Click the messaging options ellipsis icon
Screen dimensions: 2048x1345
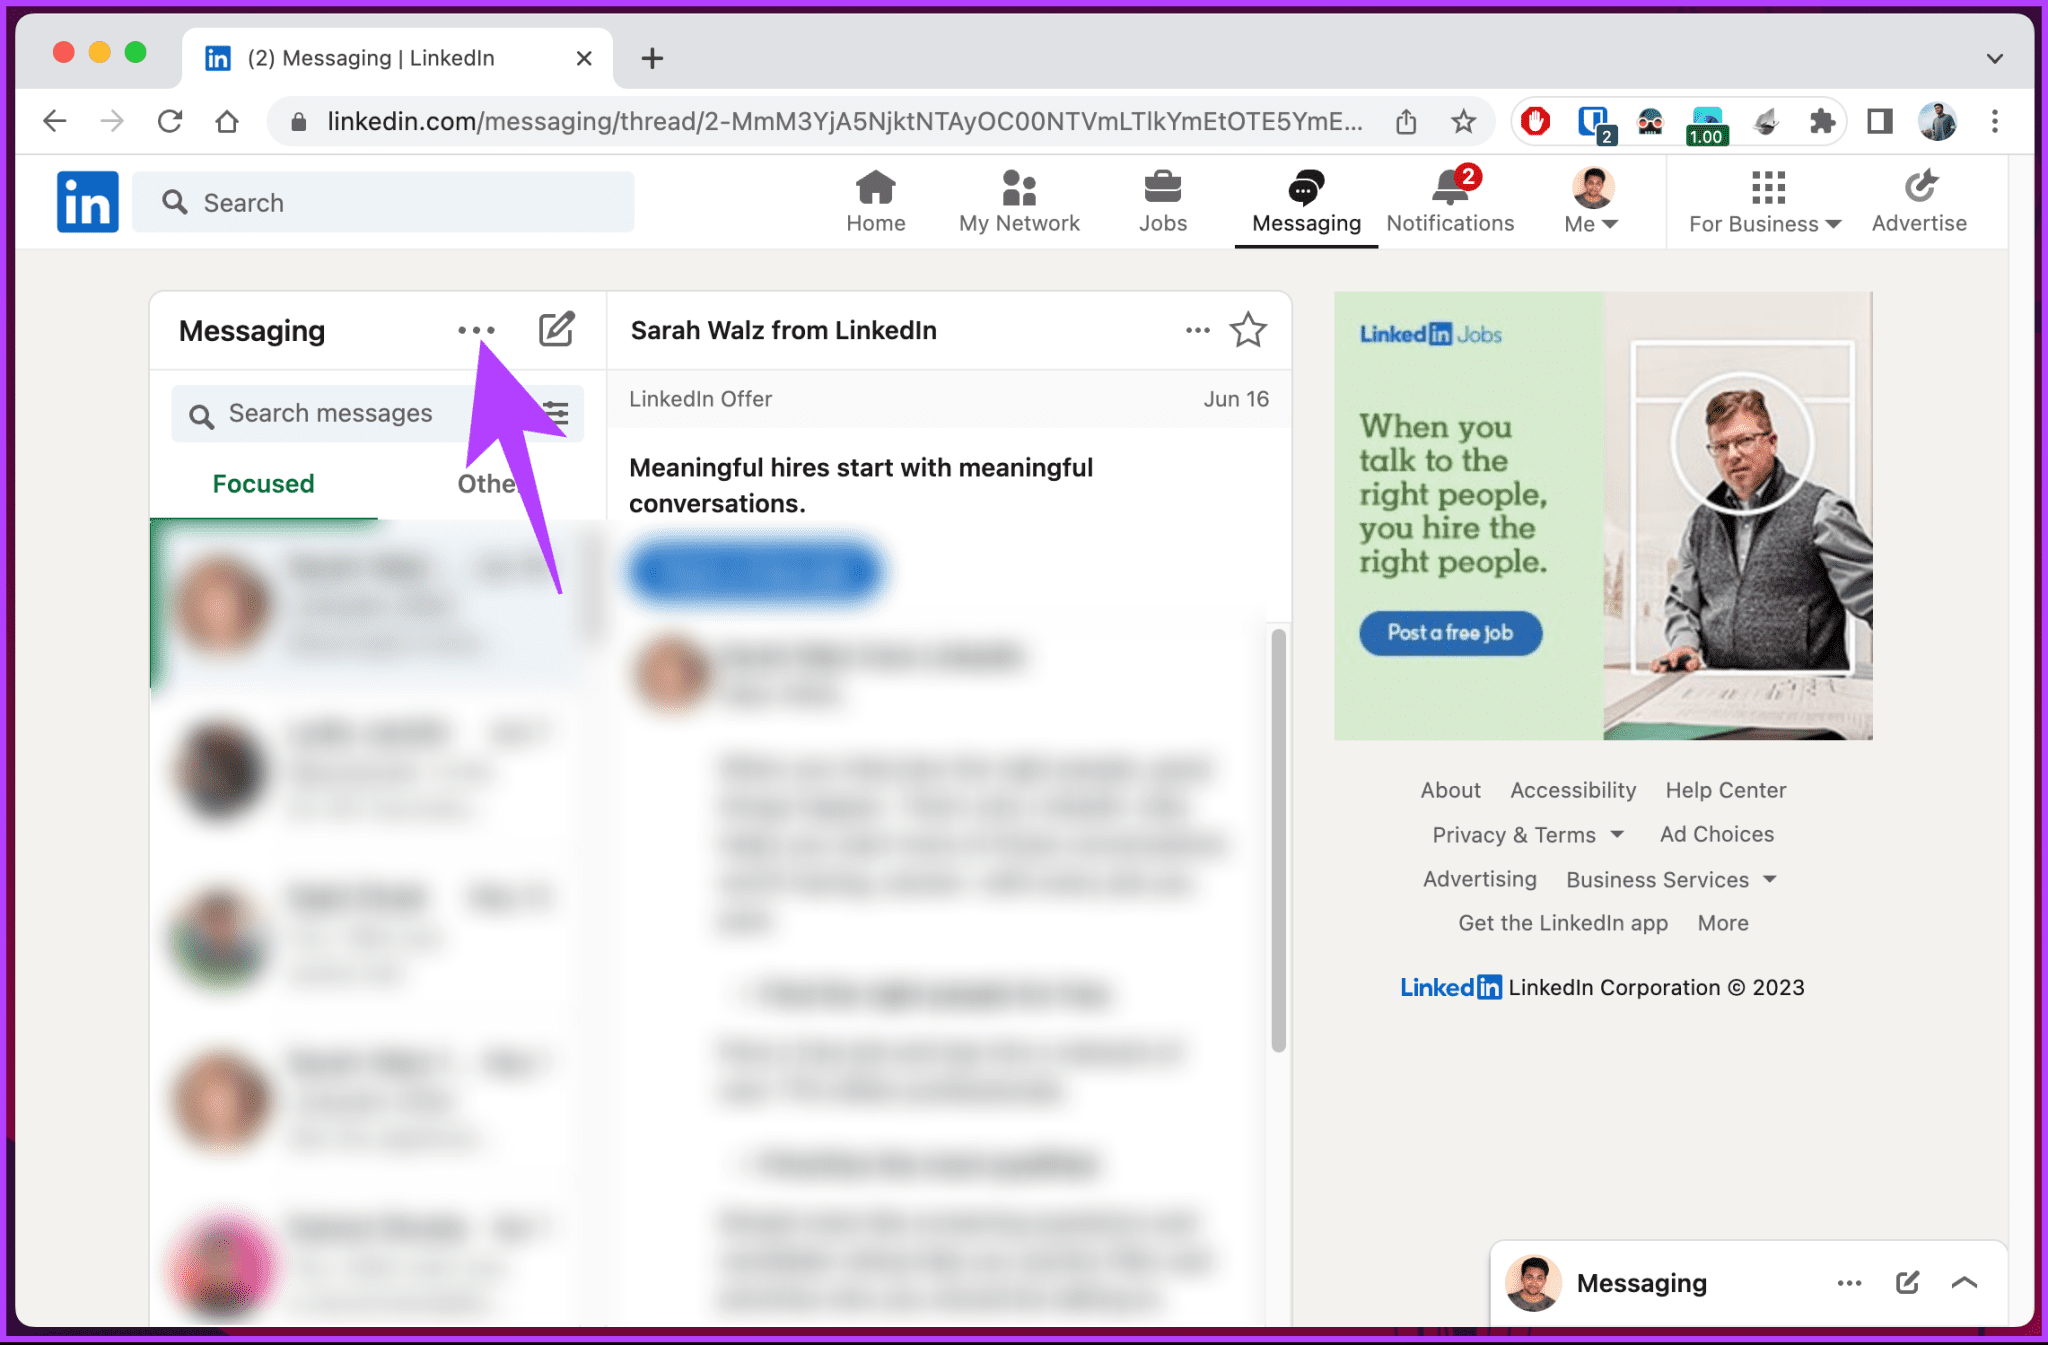pyautogui.click(x=476, y=330)
